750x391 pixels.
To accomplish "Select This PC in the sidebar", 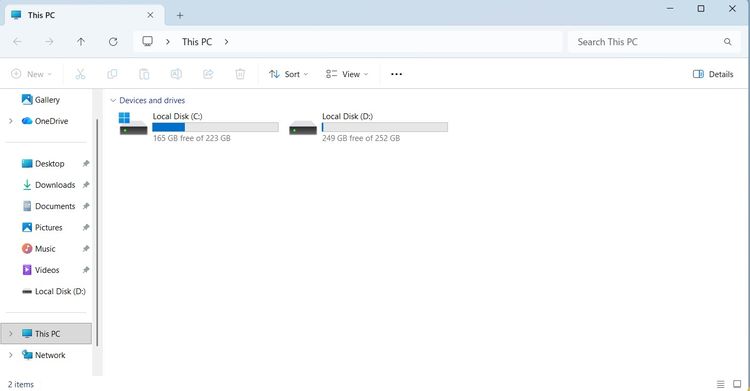I will [46, 334].
